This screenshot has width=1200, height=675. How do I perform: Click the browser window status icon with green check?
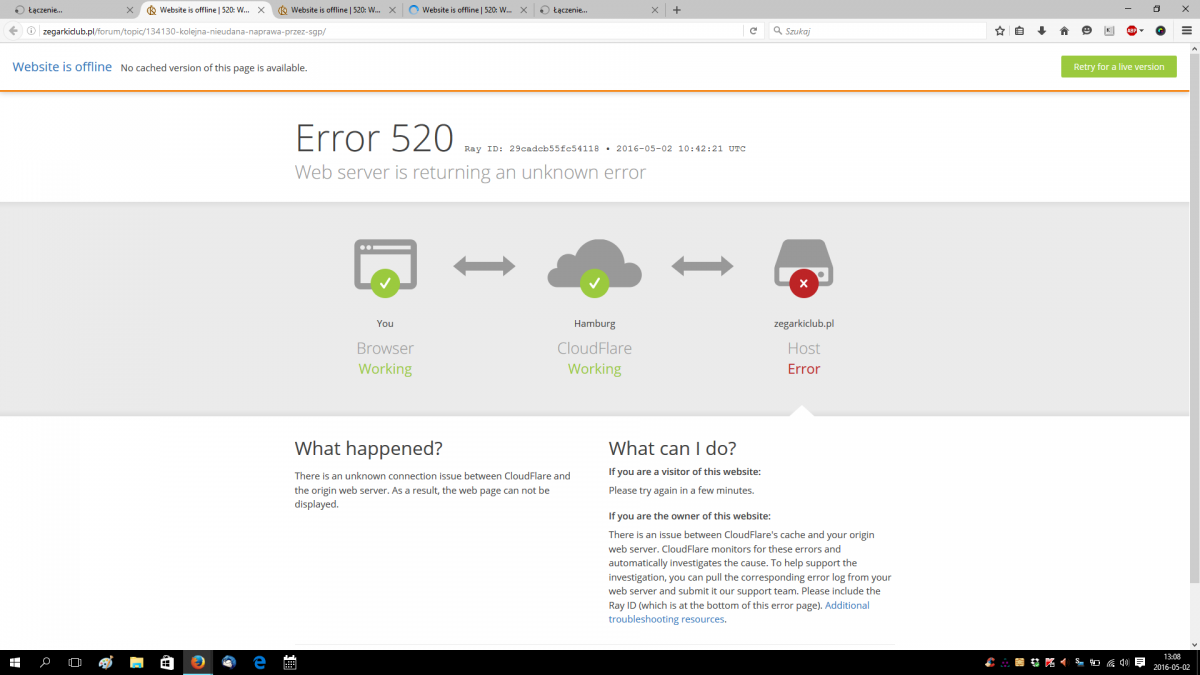point(385,267)
